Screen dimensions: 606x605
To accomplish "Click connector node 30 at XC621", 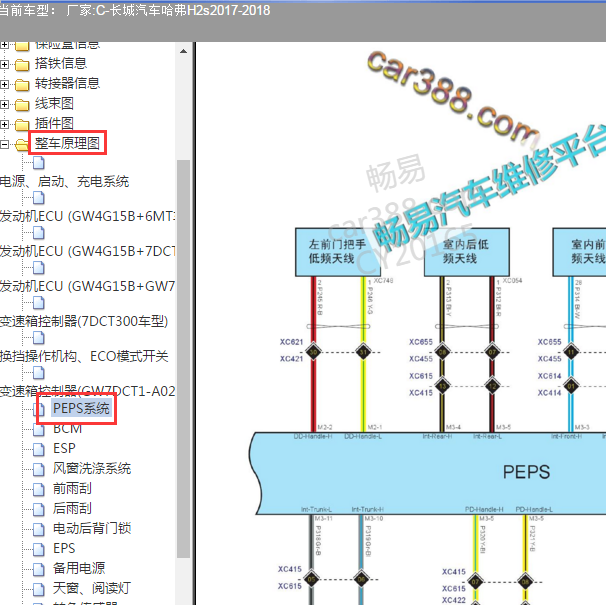I will 313,352.
